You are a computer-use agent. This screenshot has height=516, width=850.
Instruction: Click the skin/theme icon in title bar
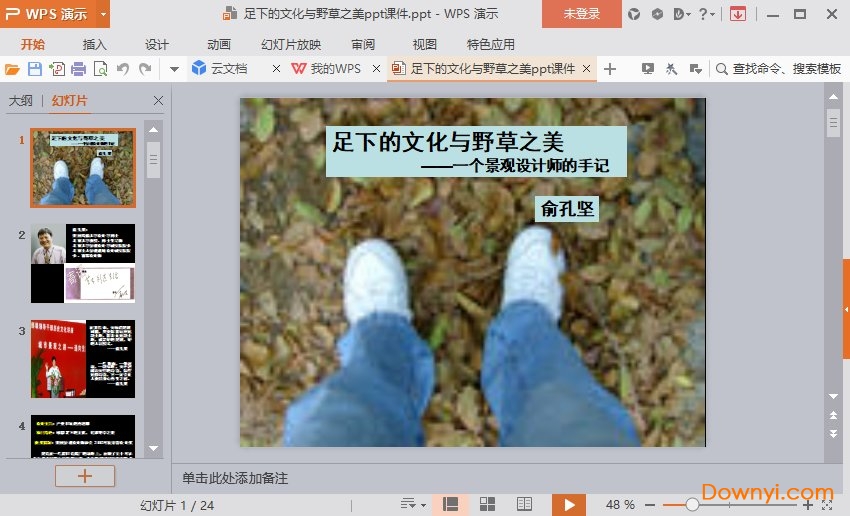[x=634, y=14]
